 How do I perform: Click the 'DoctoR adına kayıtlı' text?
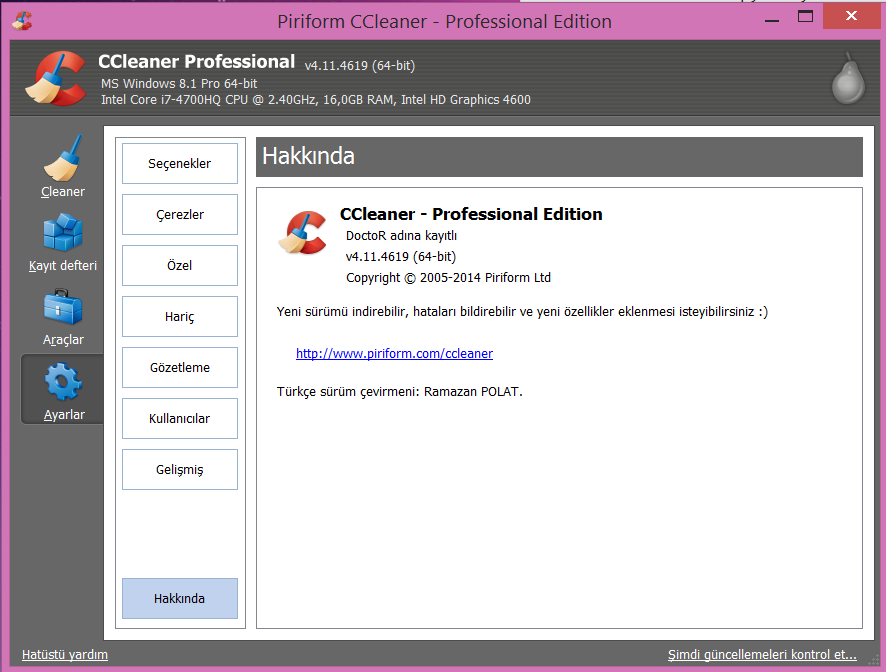401,236
